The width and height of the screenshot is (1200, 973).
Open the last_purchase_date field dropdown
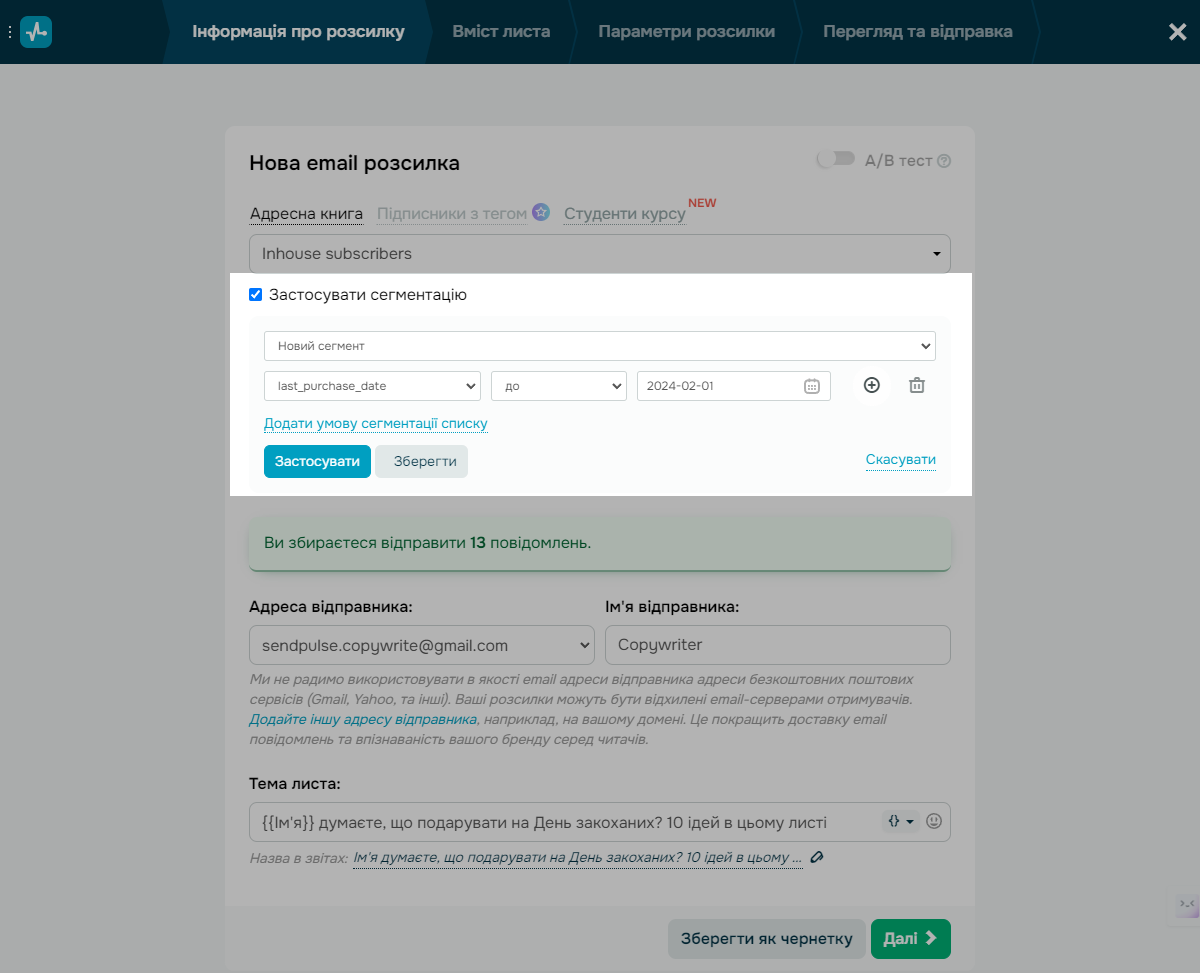coord(372,386)
